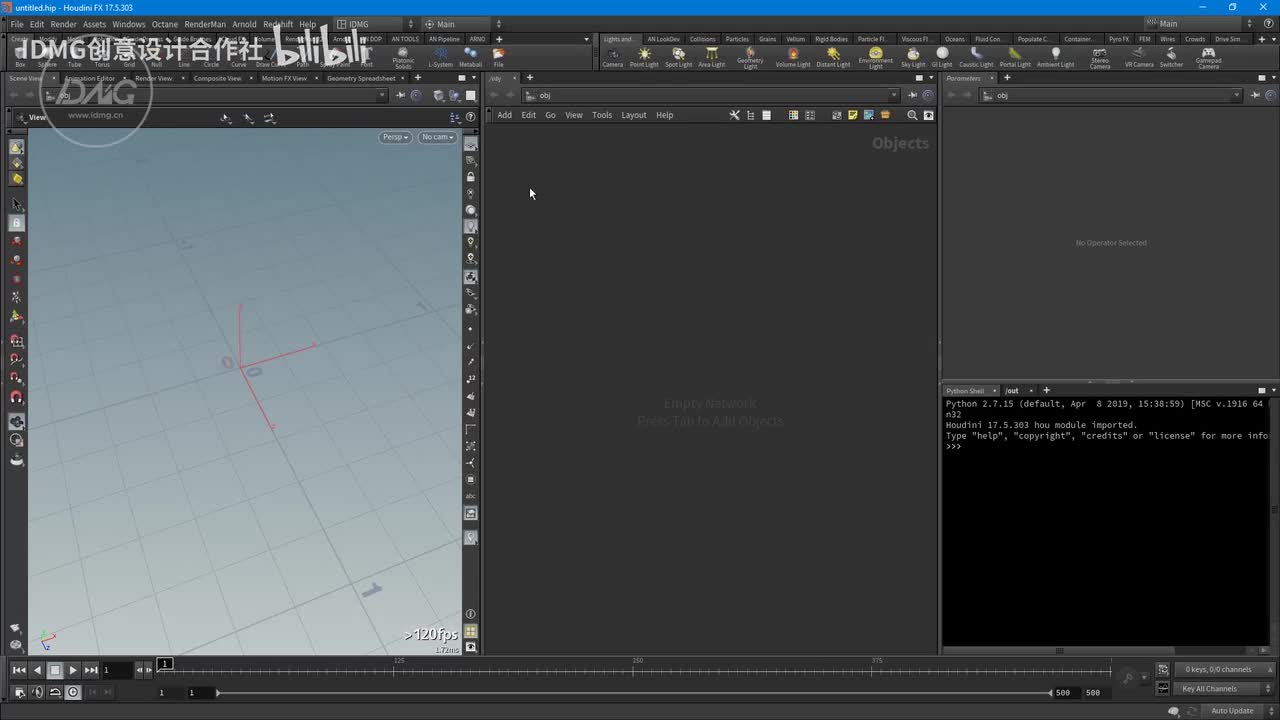Open the Render menu

63,24
